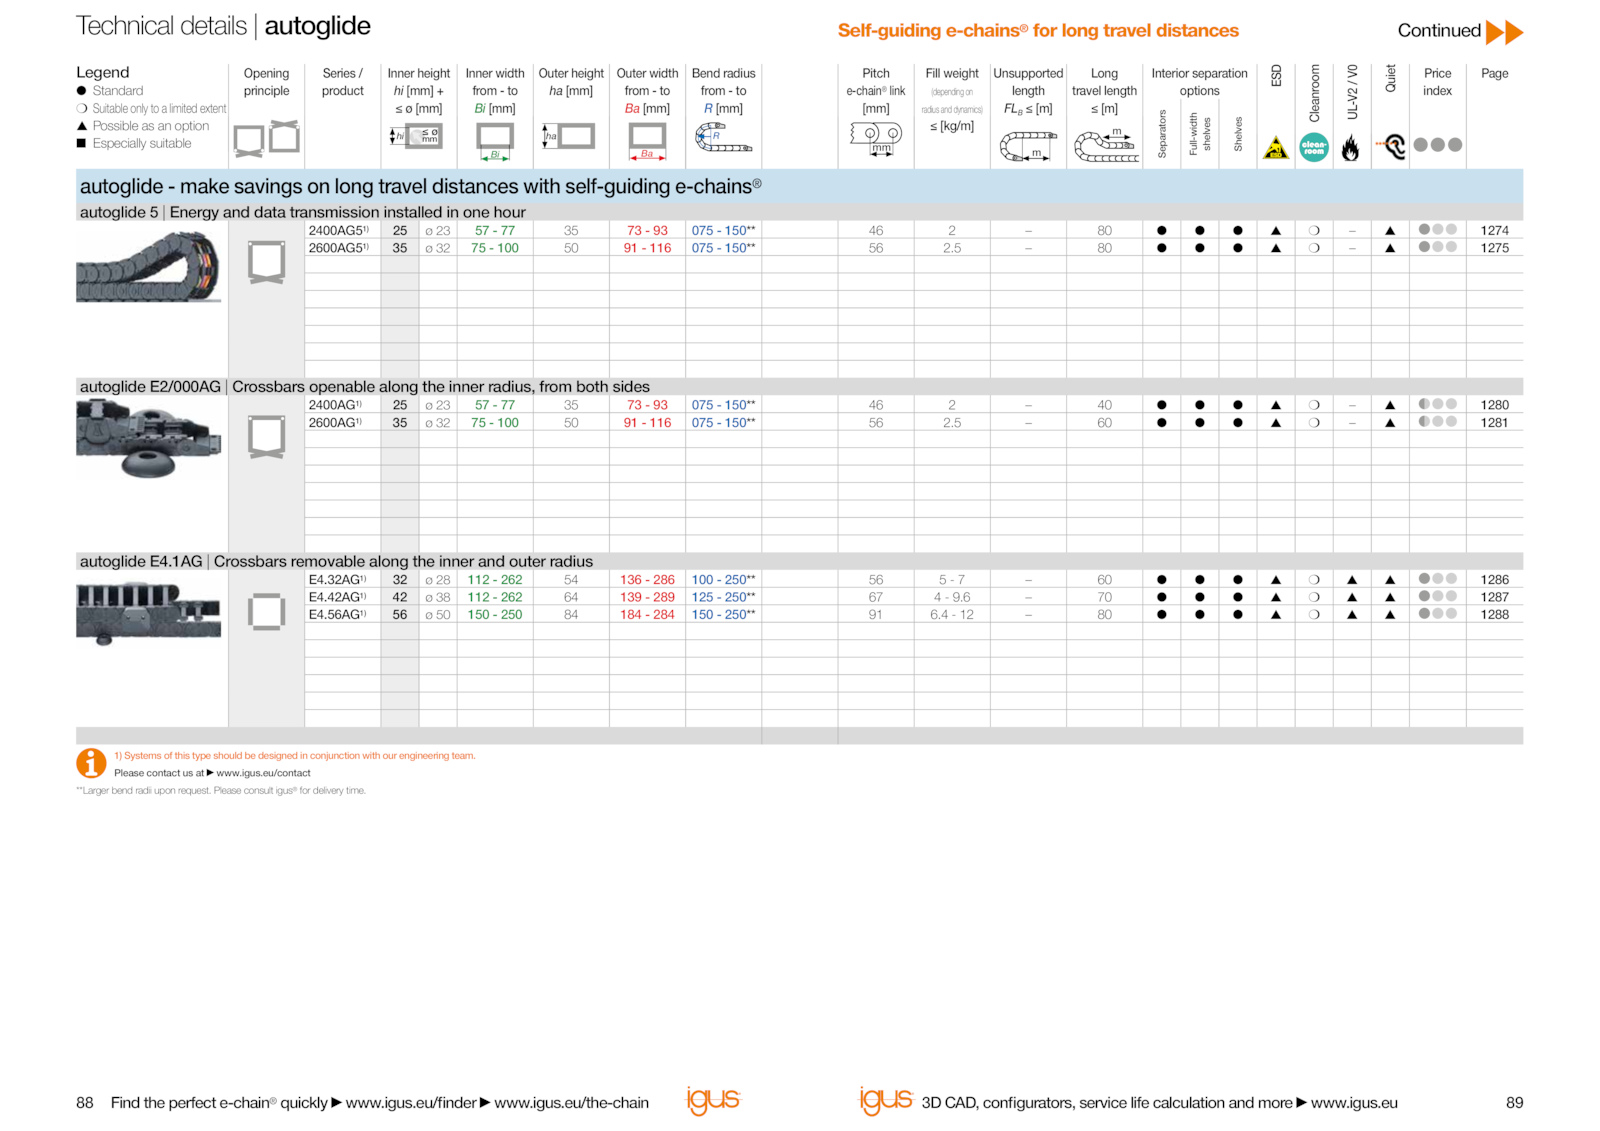Open the www.igus.eu/finder link in footer
Screen dimensions: 1600x1131
click(x=411, y=1103)
